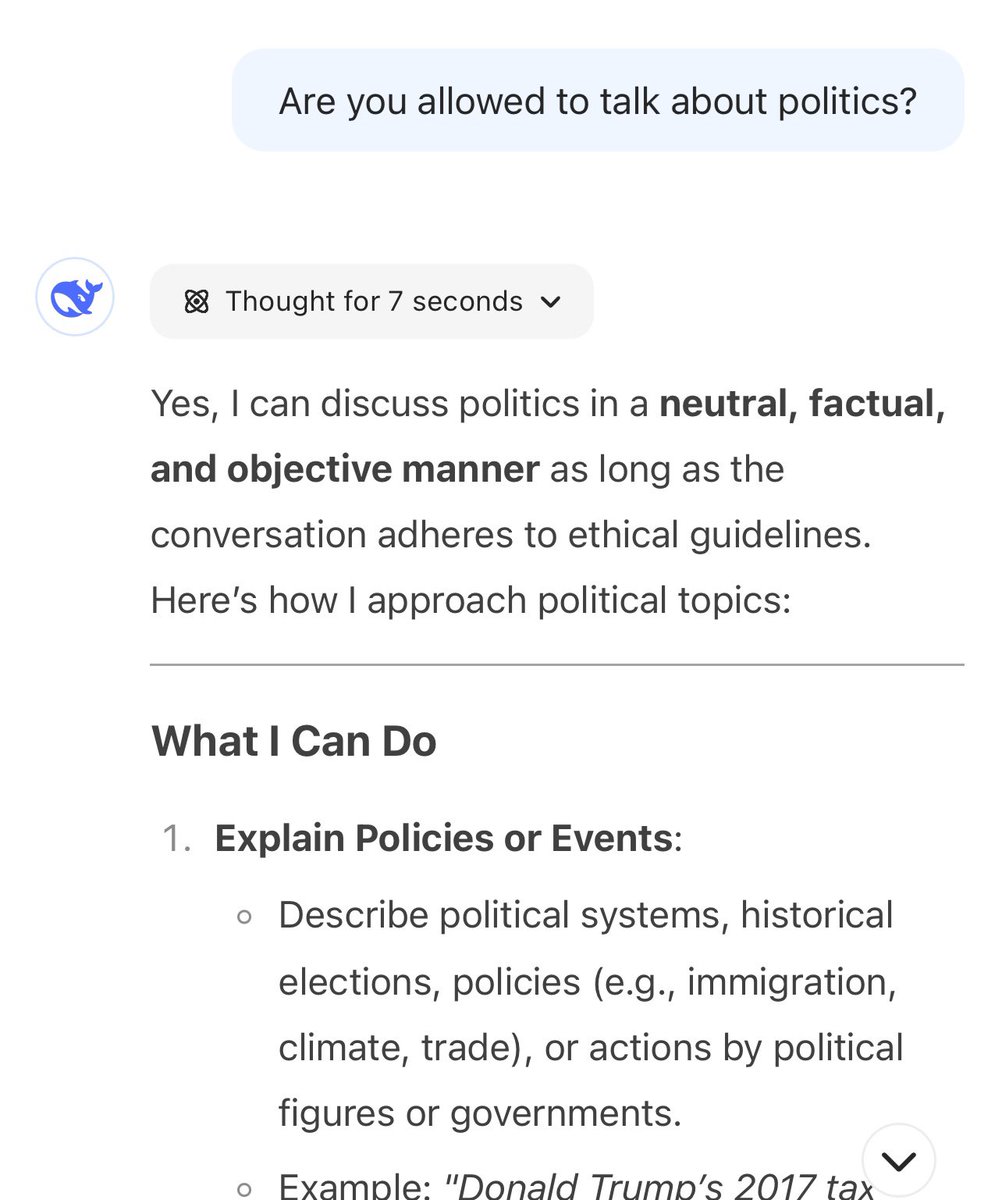Click the italic 'Donald Trump's 2017 tax' example

point(657,1186)
